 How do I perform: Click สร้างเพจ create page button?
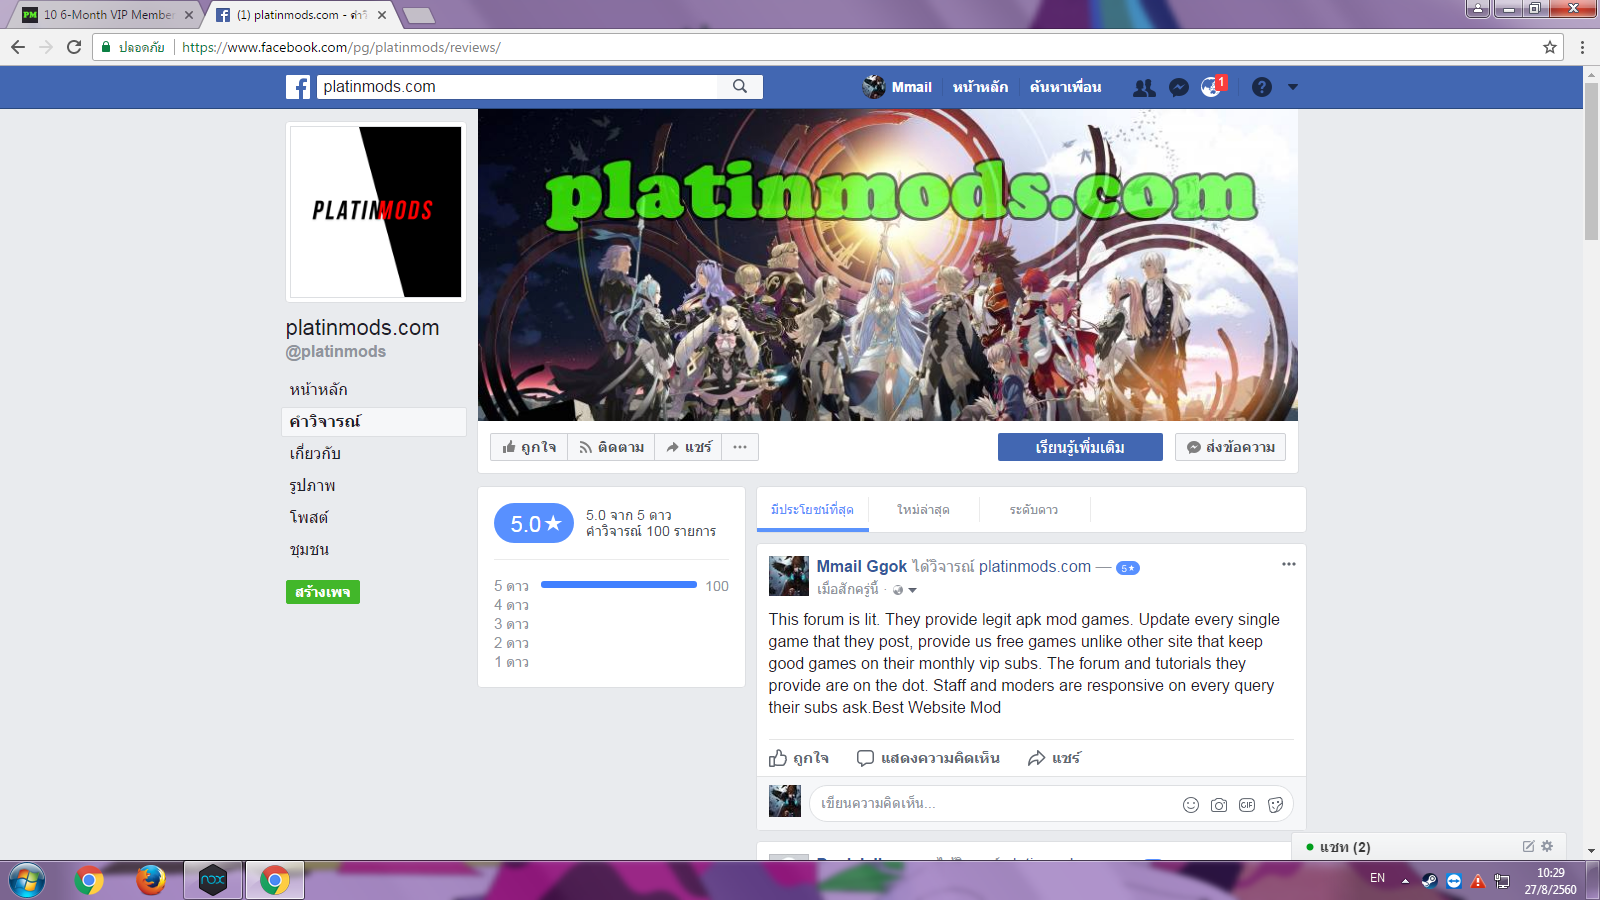pos(323,592)
